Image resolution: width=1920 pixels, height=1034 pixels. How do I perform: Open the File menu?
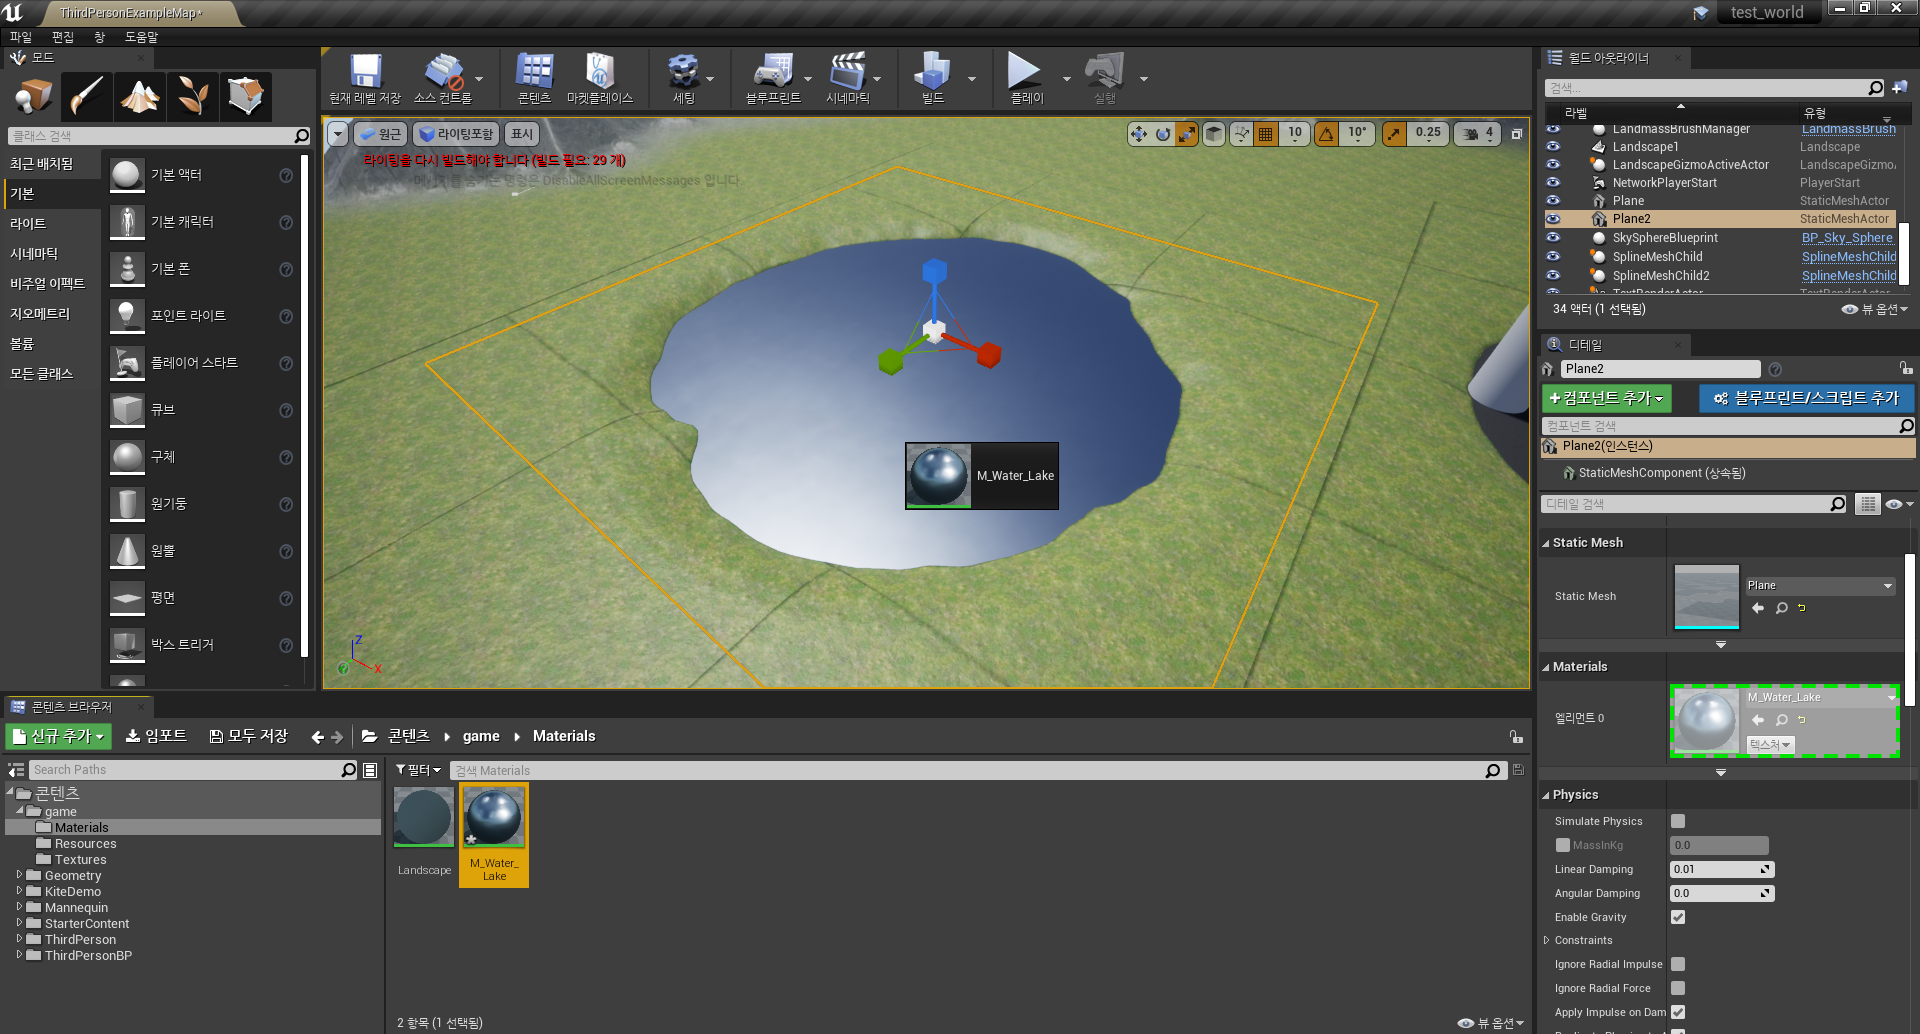point(21,37)
